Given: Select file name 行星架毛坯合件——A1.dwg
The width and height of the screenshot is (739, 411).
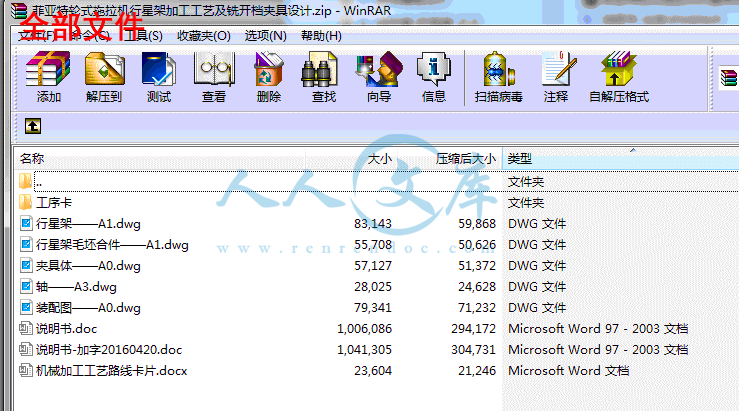Looking at the screenshot, I should (x=112, y=245).
